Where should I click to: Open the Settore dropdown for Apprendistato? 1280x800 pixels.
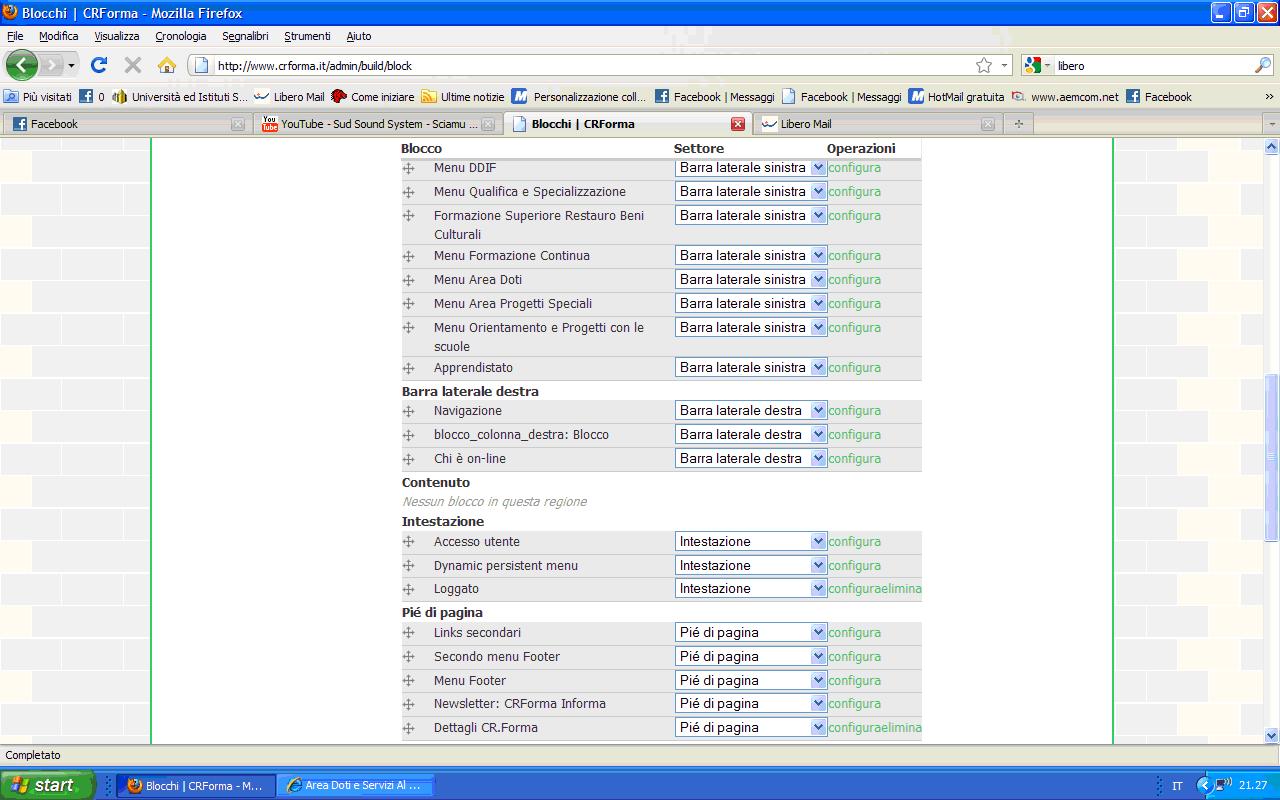[x=751, y=368]
